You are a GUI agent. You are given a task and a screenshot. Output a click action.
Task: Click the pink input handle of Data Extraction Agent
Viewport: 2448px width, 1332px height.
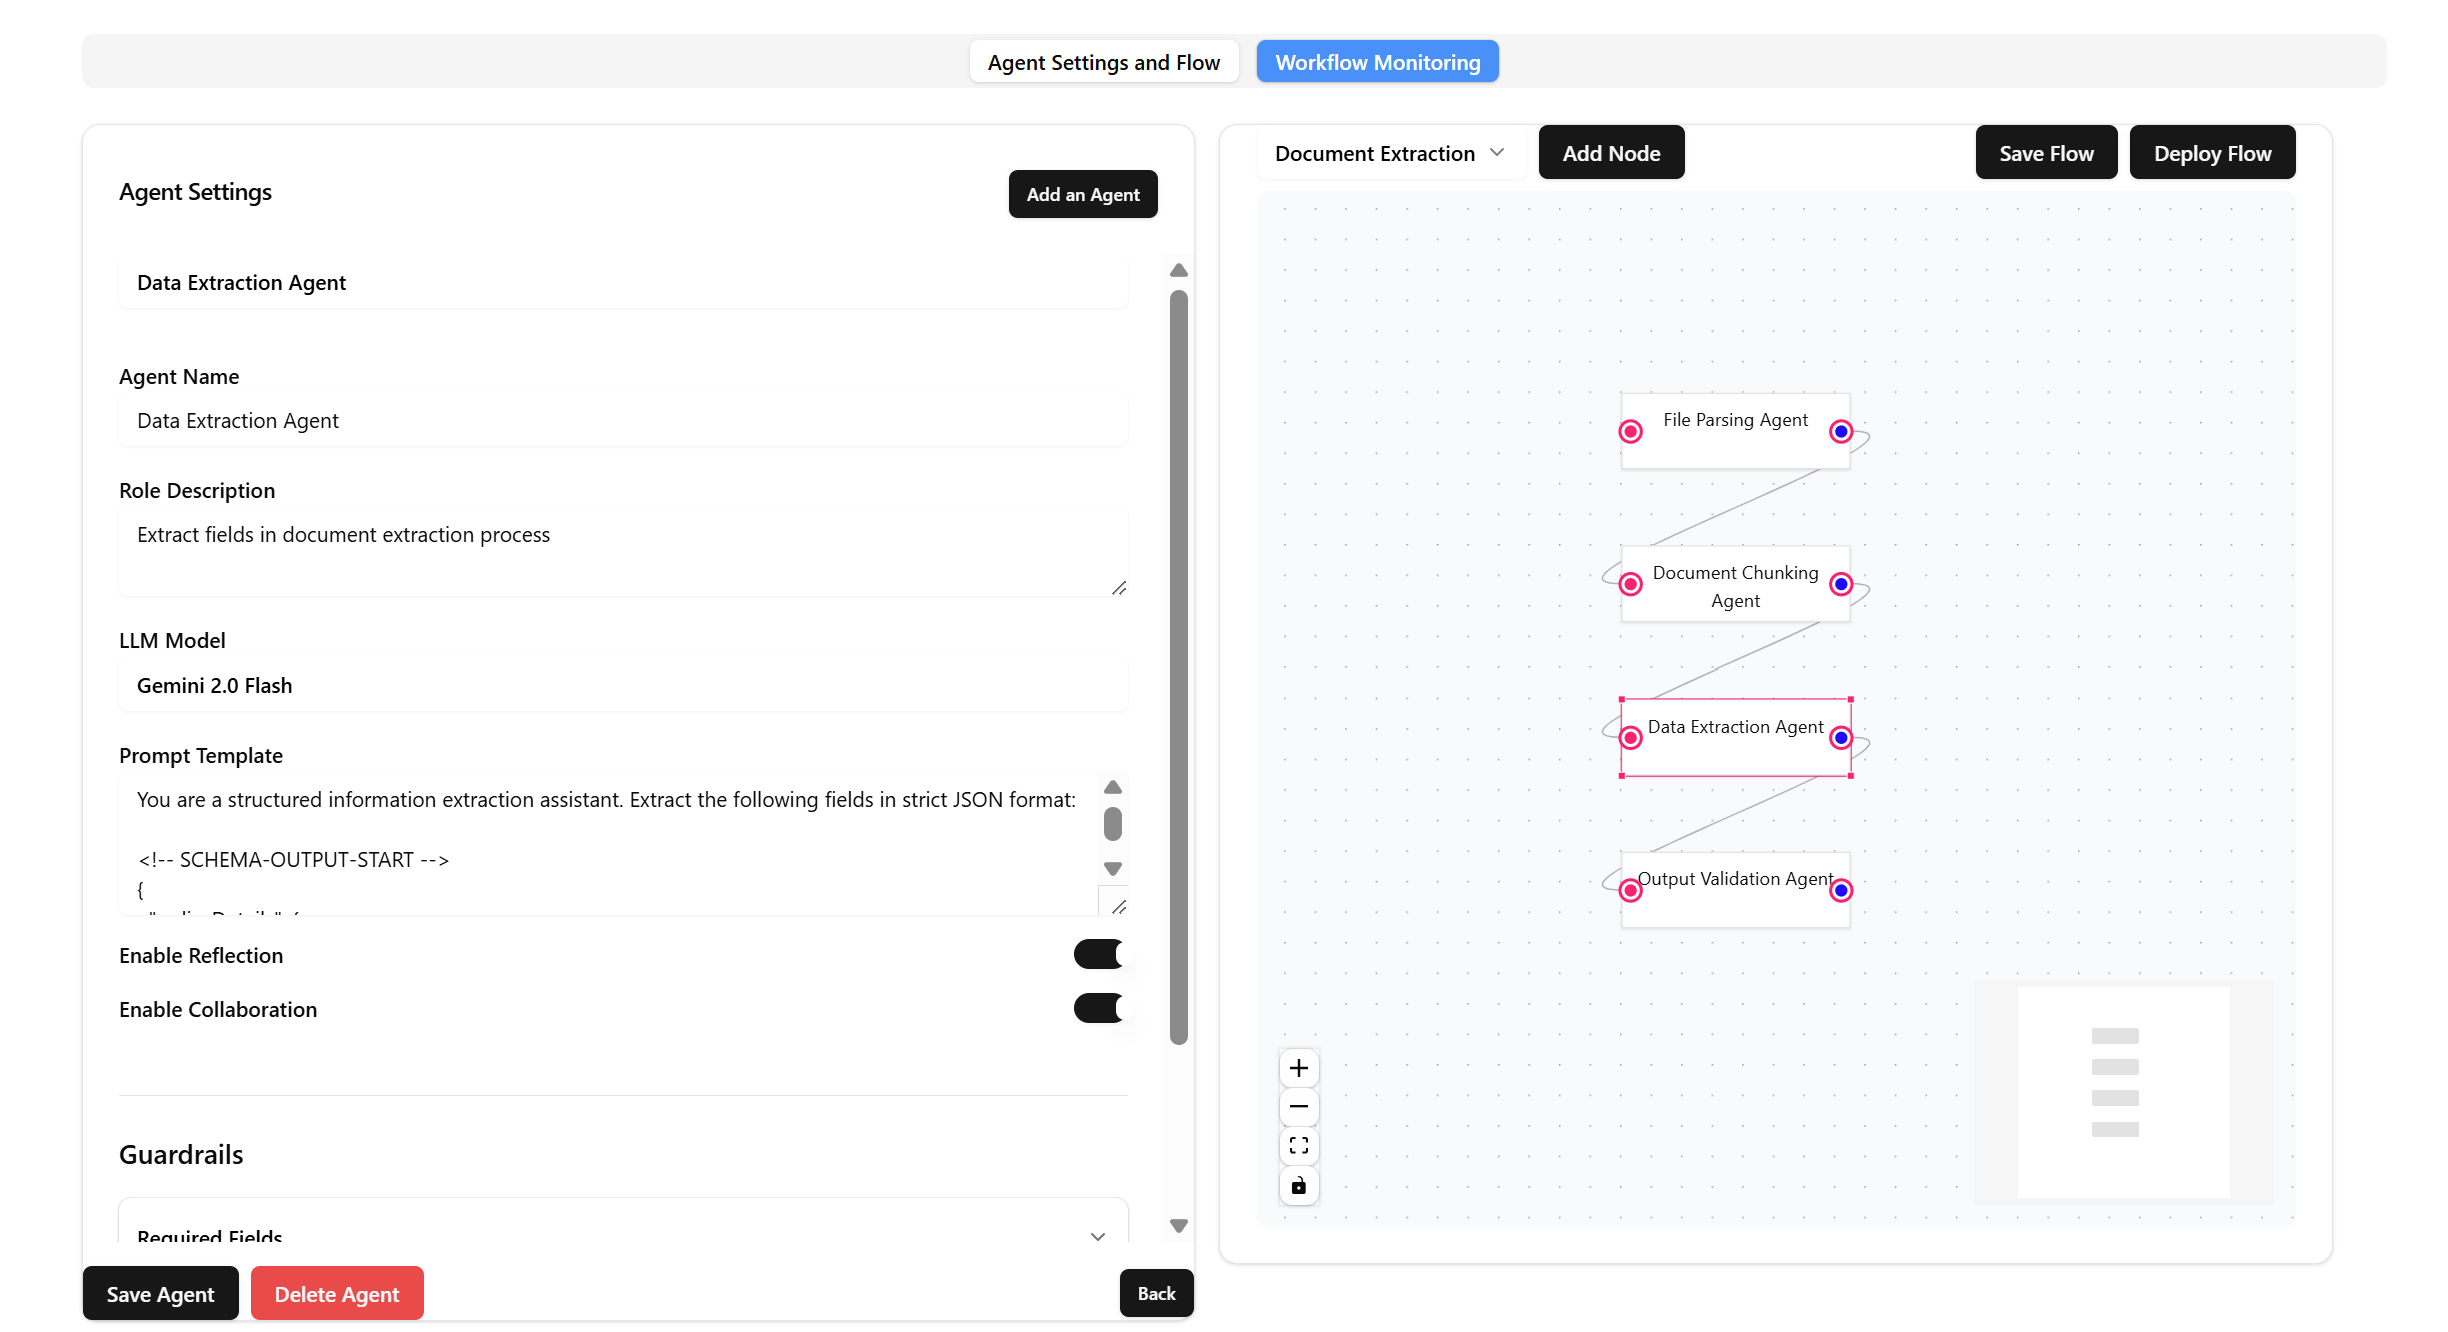pos(1630,738)
